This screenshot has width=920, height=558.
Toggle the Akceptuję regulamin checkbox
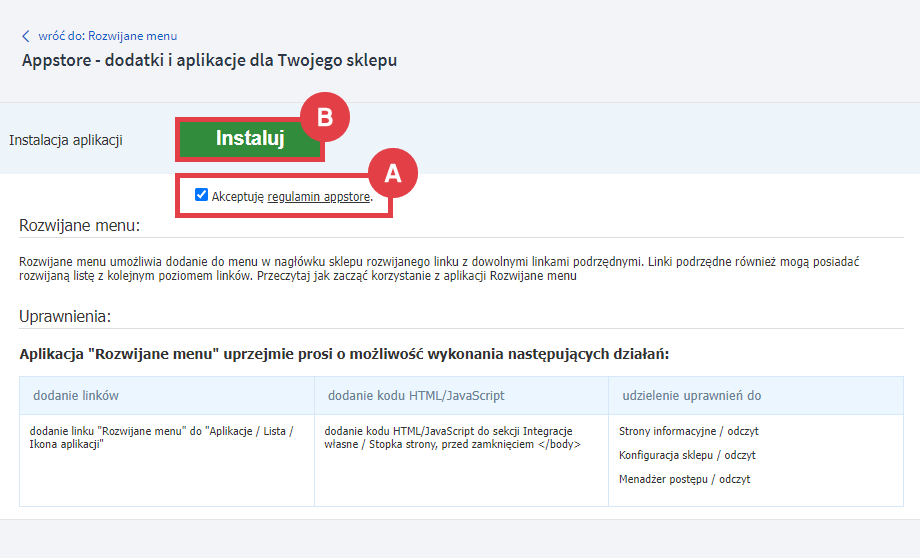(201, 196)
